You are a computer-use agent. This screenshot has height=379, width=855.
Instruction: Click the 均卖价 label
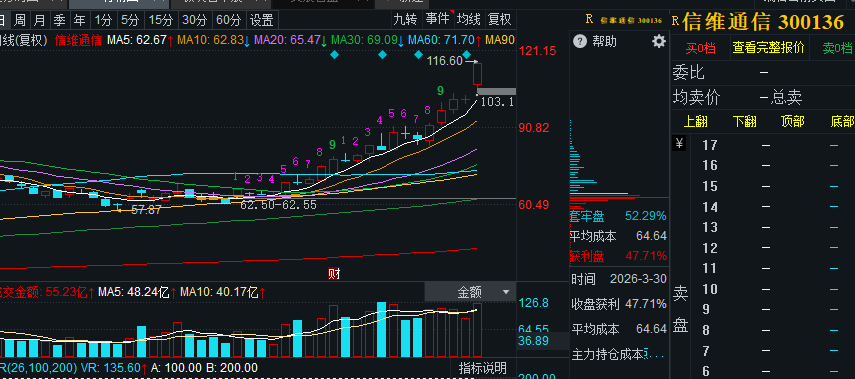coord(696,98)
